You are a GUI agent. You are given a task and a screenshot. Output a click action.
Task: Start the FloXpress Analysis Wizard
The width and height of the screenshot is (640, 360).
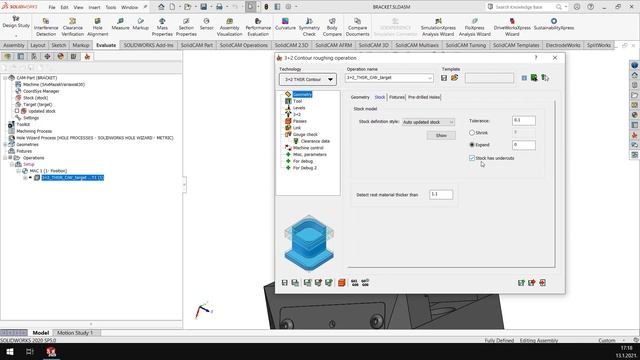pos(474,27)
